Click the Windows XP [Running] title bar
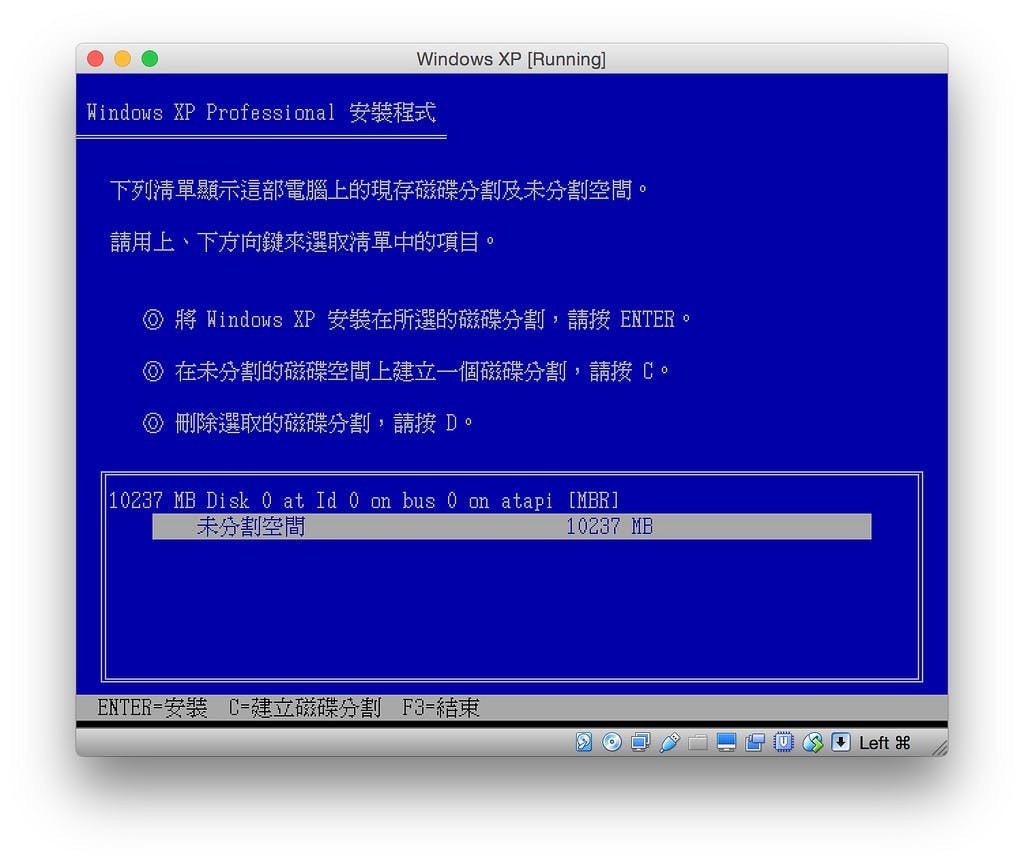Image resolution: width=1024 pixels, height=865 pixels. coord(511,59)
